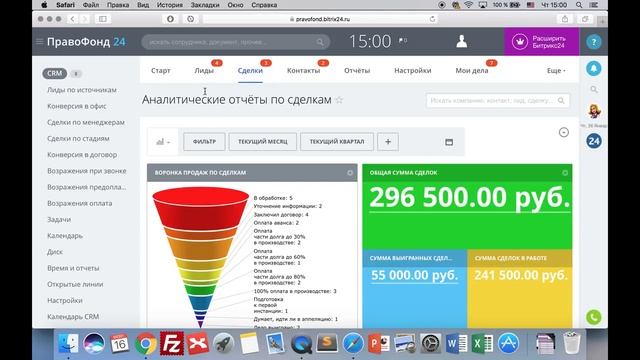The image size is (640, 360).
Task: Click the CRM search field near title
Action: click(x=498, y=100)
